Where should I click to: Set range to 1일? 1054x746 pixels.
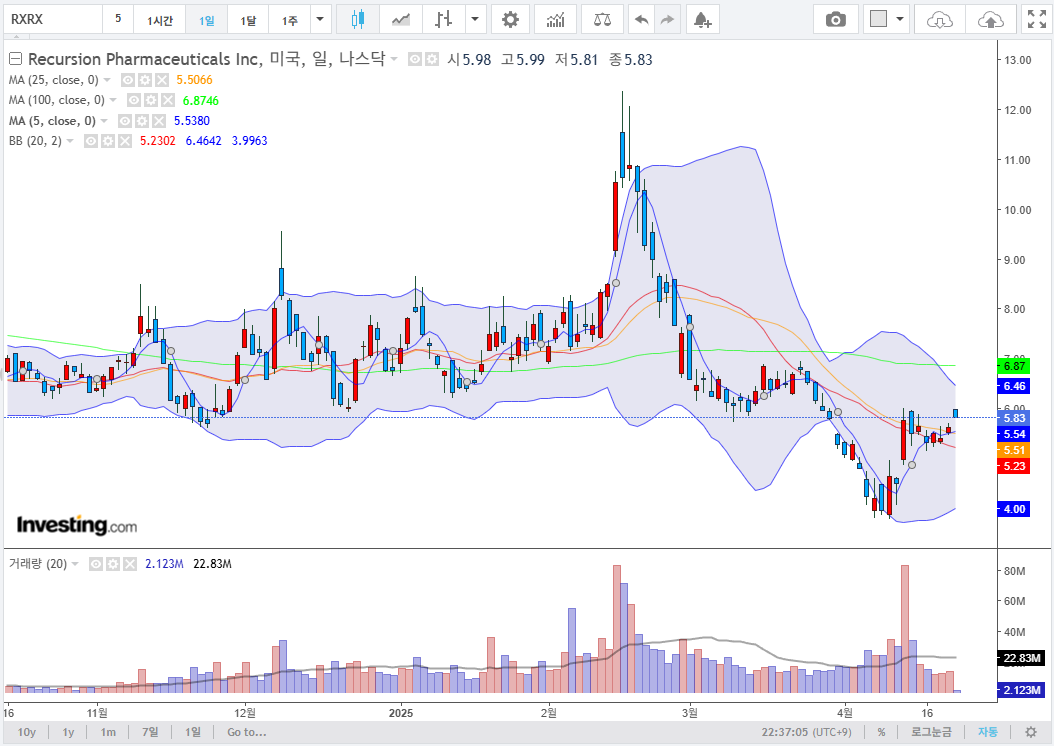point(193,732)
